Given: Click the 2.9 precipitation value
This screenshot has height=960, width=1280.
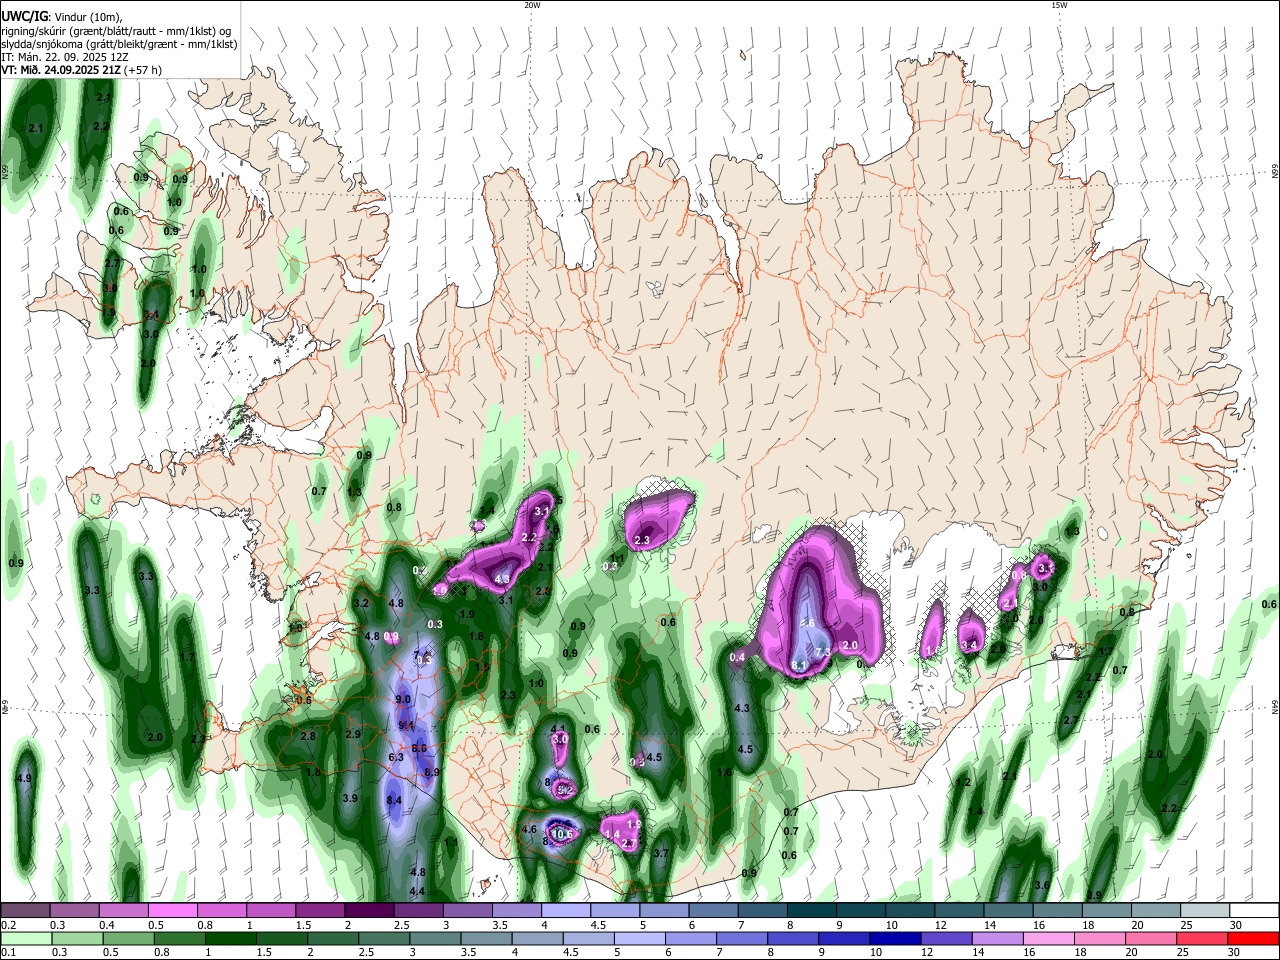Looking at the screenshot, I should 353,734.
